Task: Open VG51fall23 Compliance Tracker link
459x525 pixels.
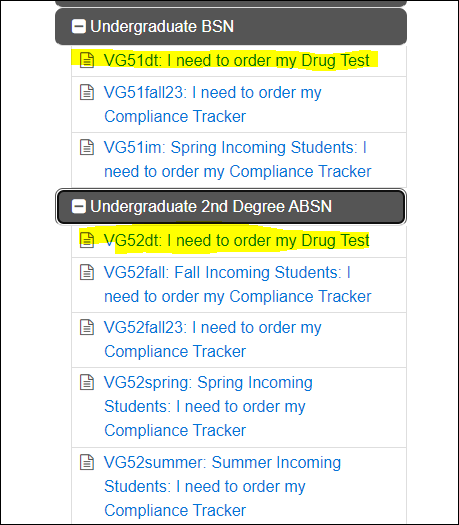Action: 213,104
